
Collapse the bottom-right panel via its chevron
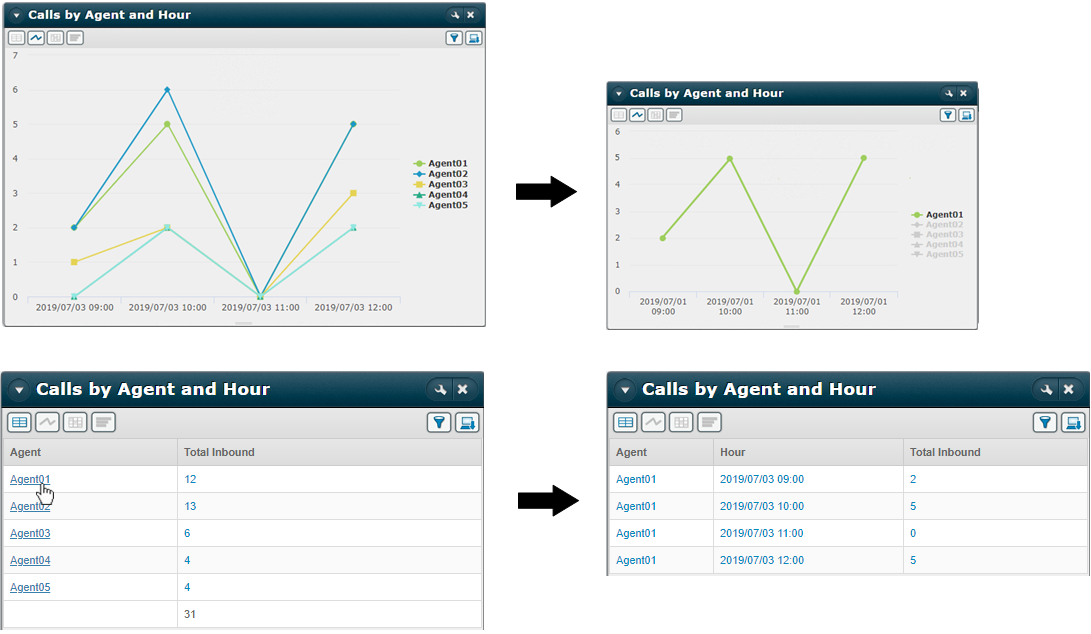coord(623,389)
